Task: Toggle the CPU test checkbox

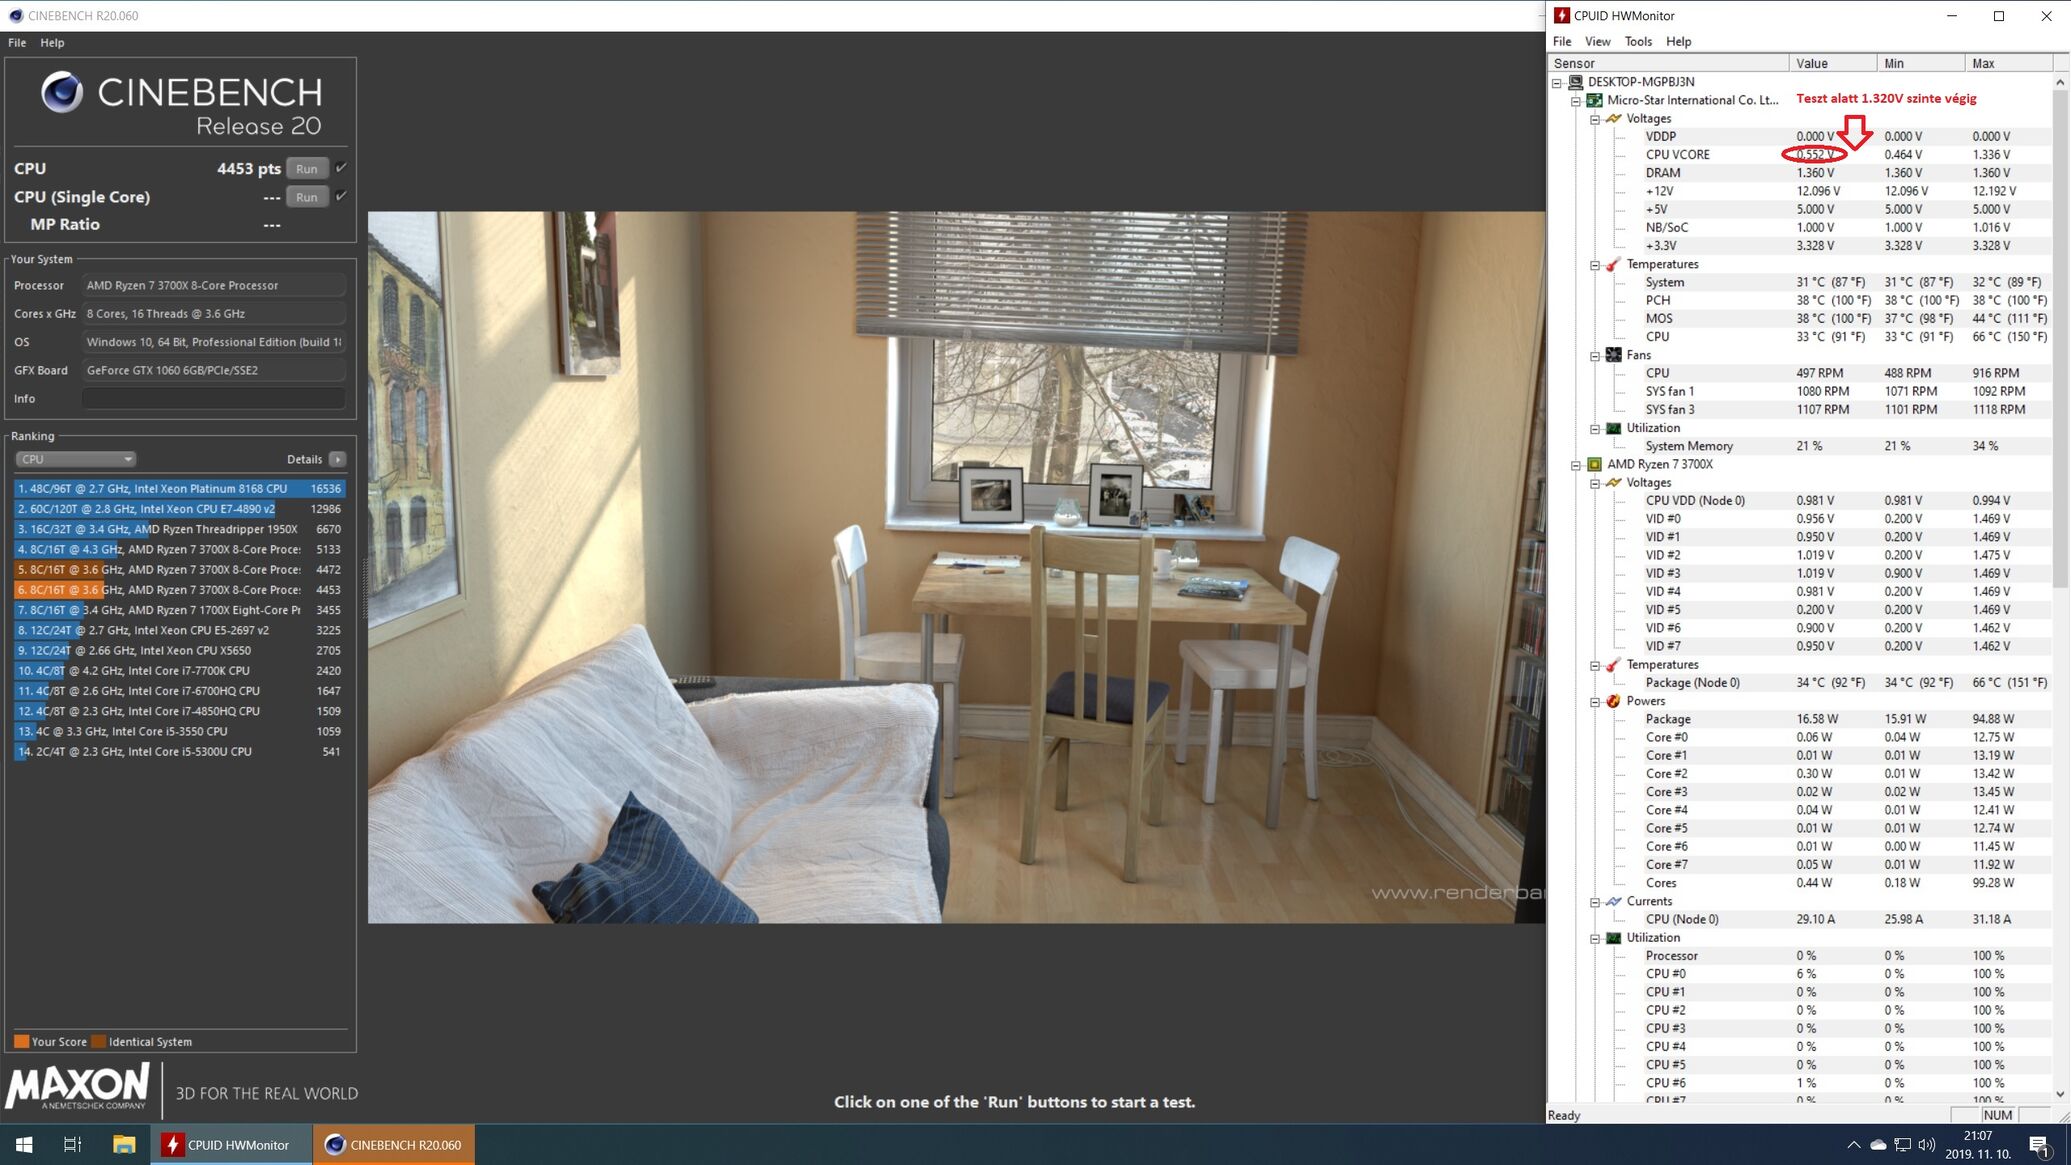Action: 341,168
